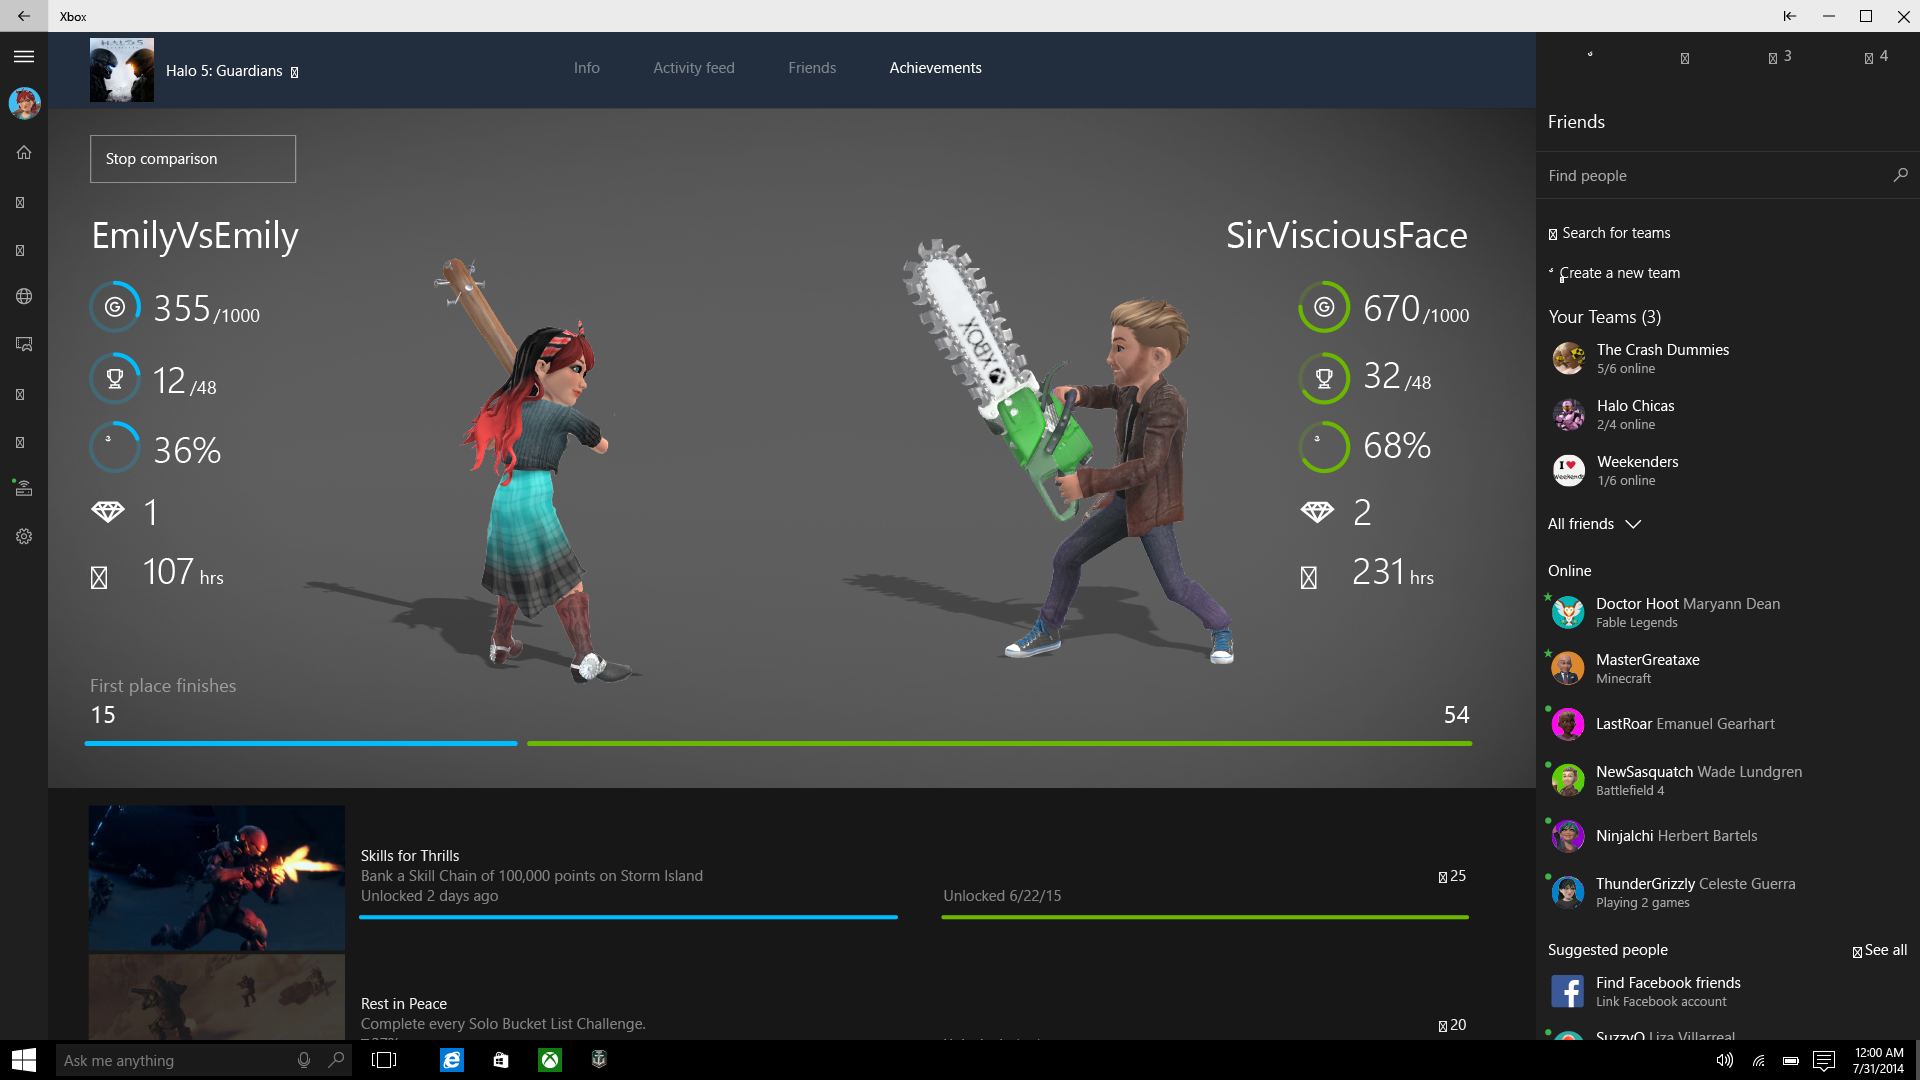This screenshot has width=1920, height=1080.
Task: Open the Rest in Peace achievement thumbnail
Action: (x=217, y=997)
